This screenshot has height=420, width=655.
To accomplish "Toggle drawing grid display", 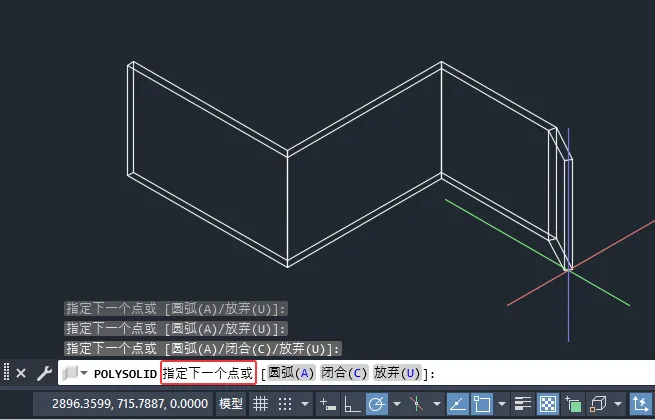I will point(260,404).
